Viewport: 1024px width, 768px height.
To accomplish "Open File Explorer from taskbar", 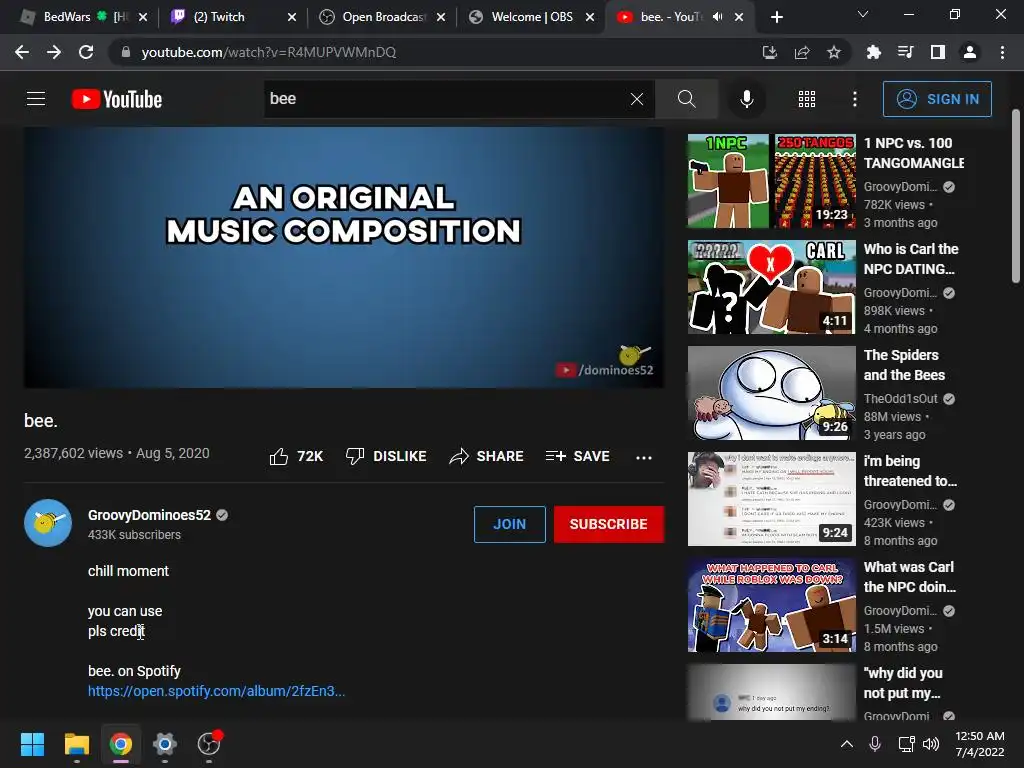I will click(76, 744).
